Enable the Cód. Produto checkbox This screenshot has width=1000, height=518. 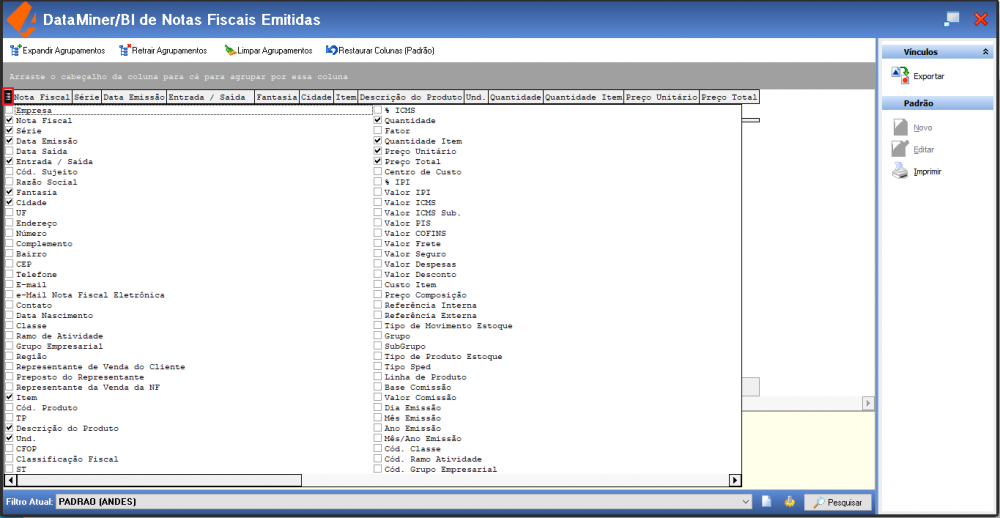(9, 408)
